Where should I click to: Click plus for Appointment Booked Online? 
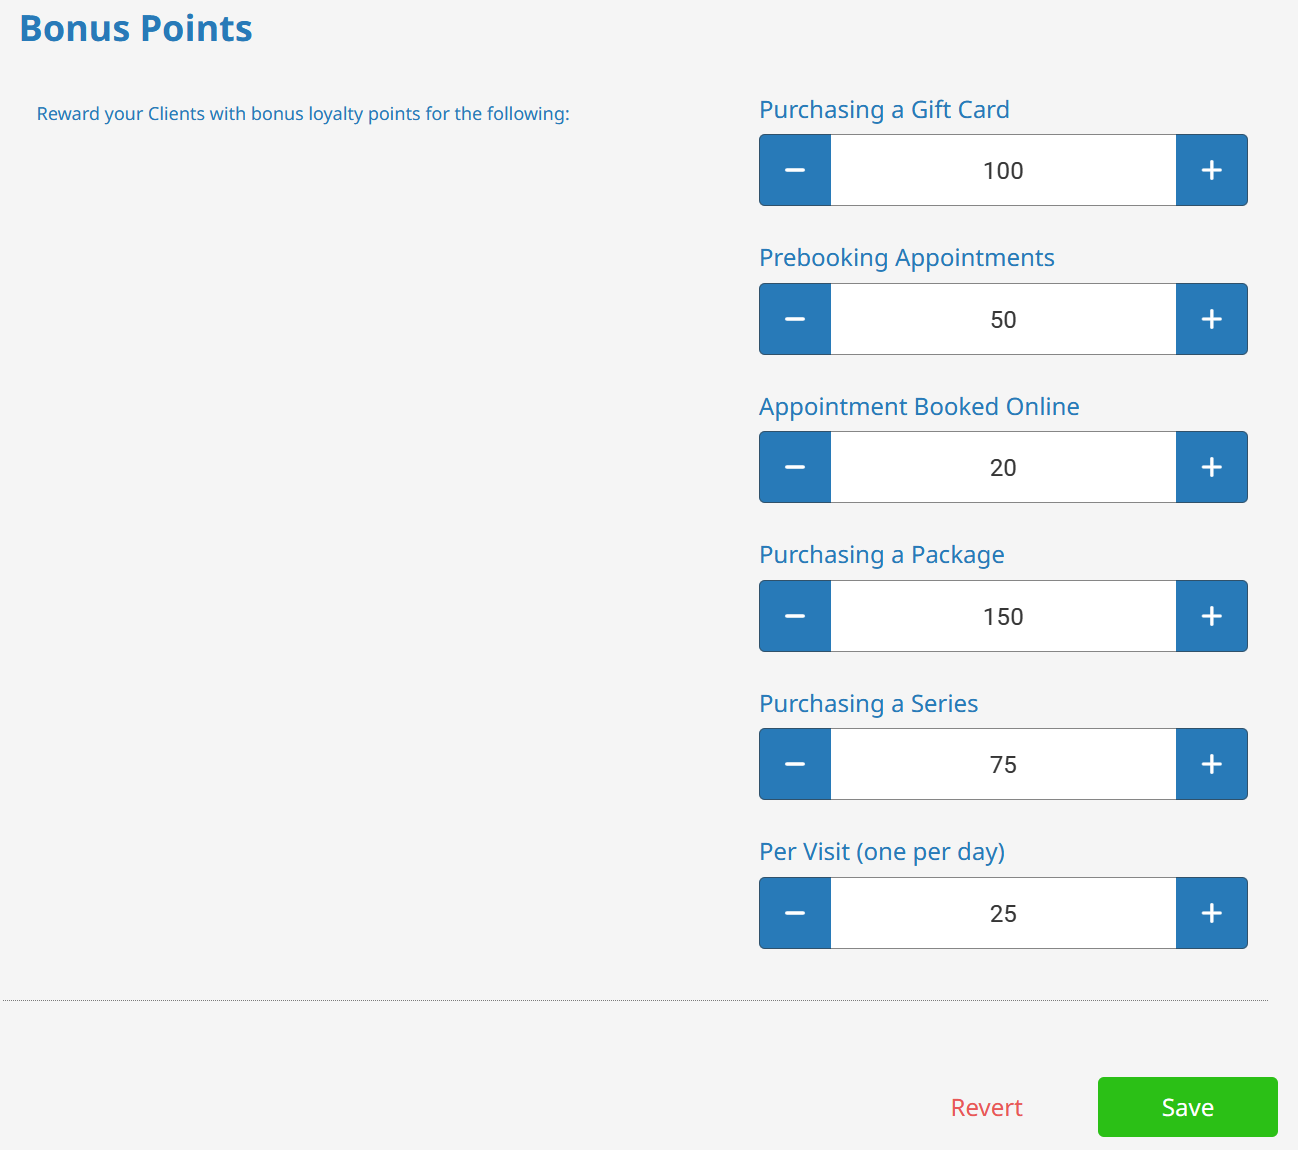tap(1211, 467)
